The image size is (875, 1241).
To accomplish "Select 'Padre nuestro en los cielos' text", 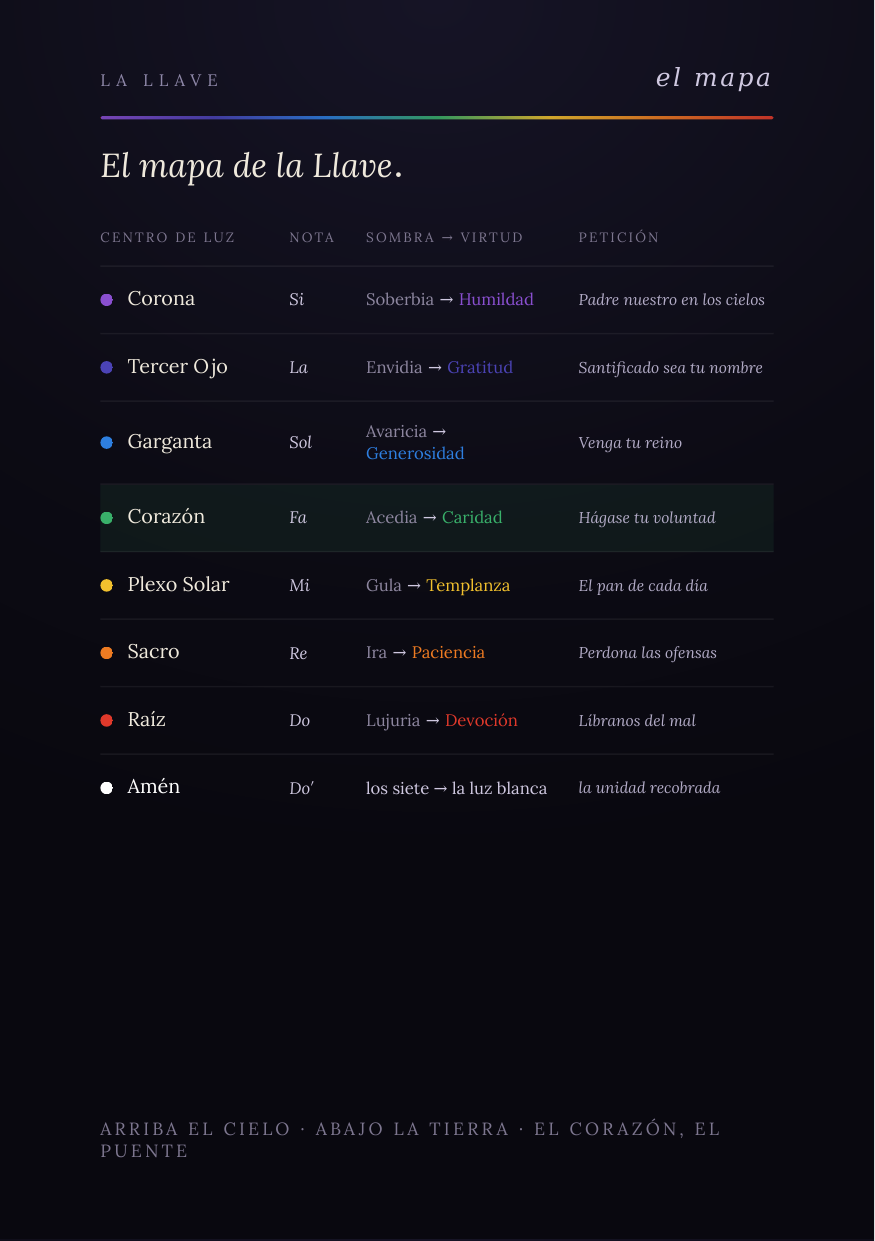I will pyautogui.click(x=672, y=299).
